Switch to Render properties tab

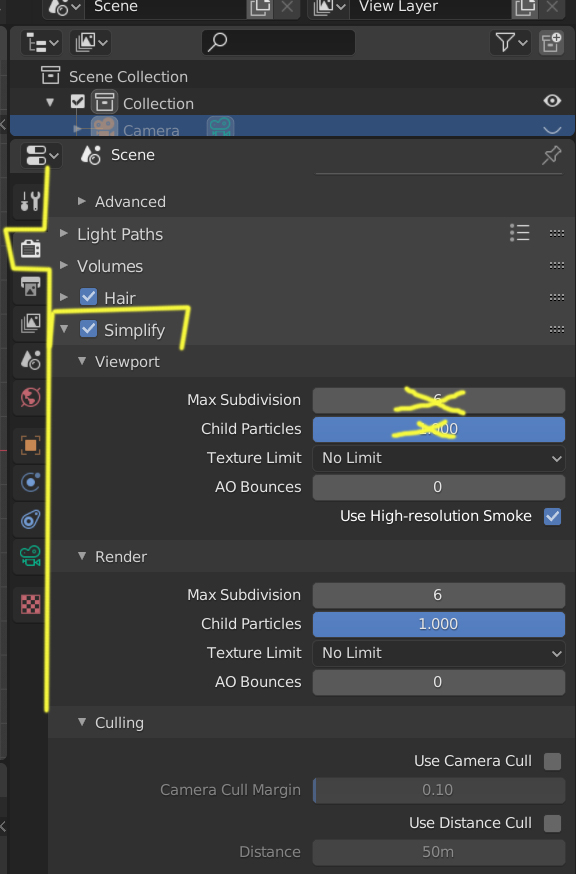30,248
